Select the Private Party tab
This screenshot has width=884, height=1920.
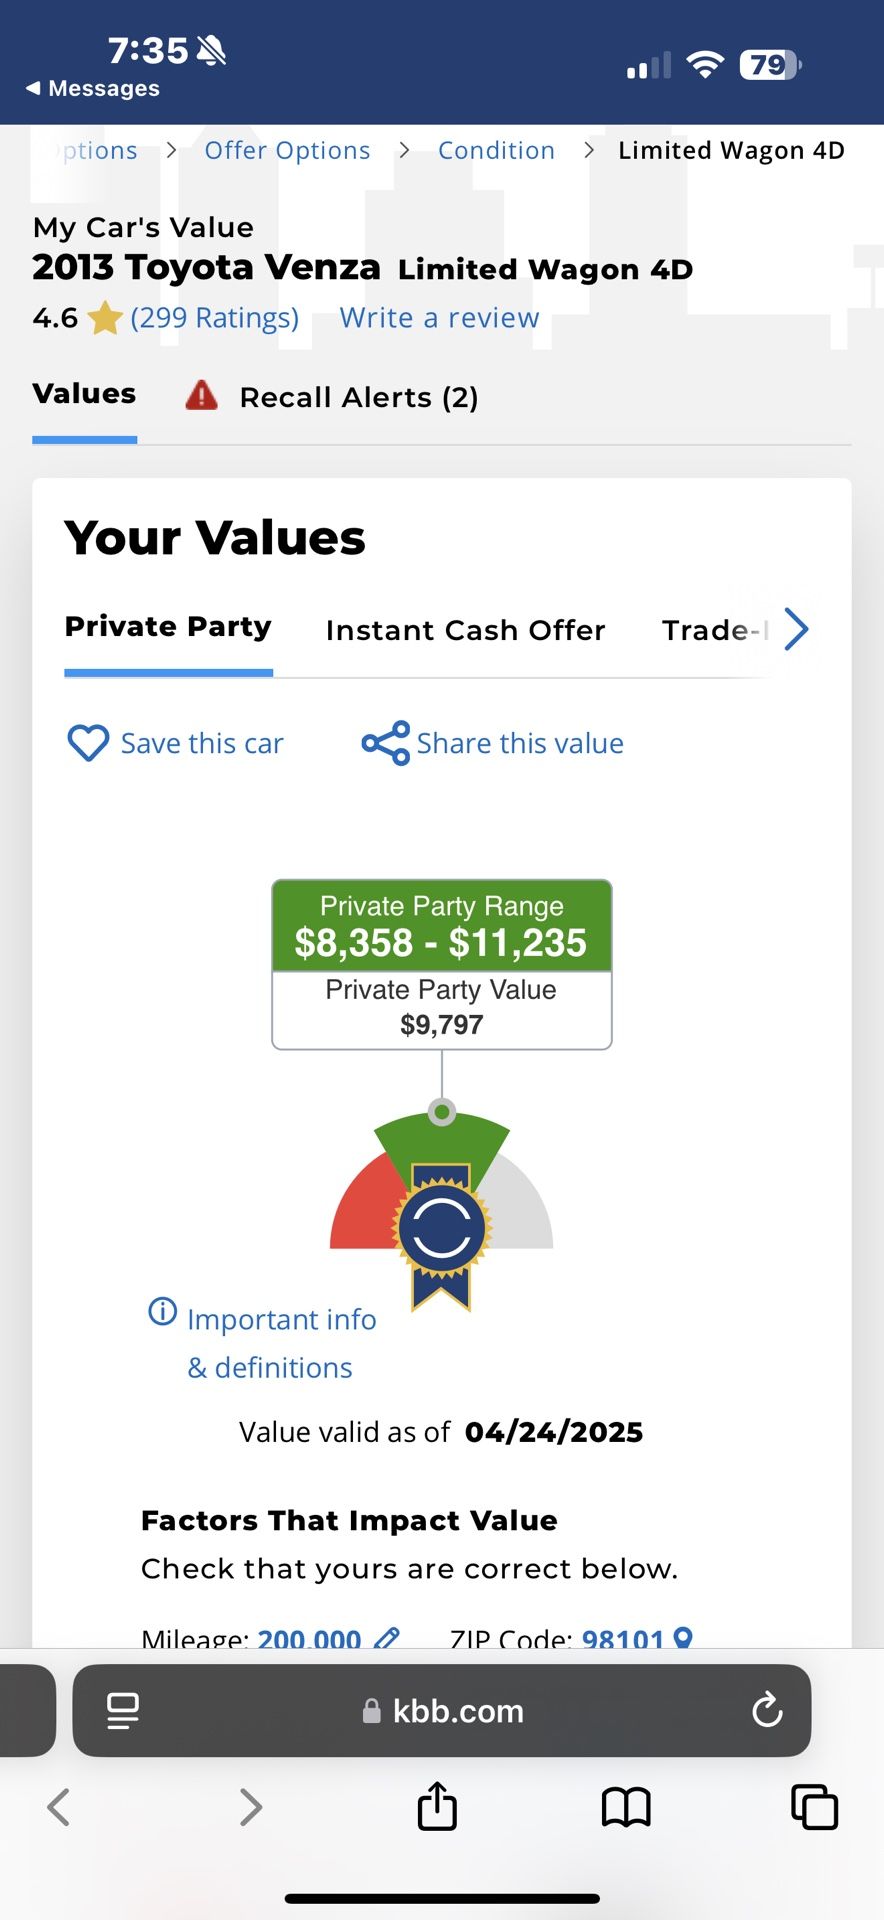click(168, 627)
